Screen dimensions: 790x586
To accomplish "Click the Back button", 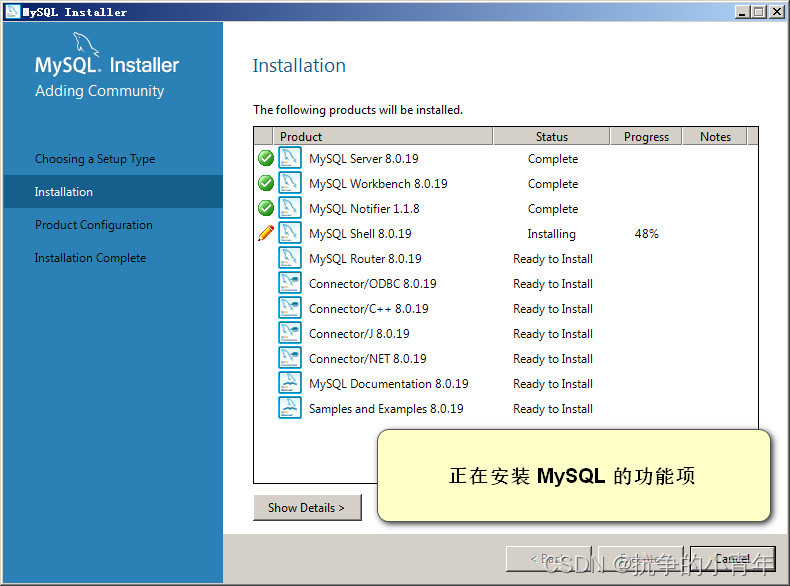I will 549,559.
